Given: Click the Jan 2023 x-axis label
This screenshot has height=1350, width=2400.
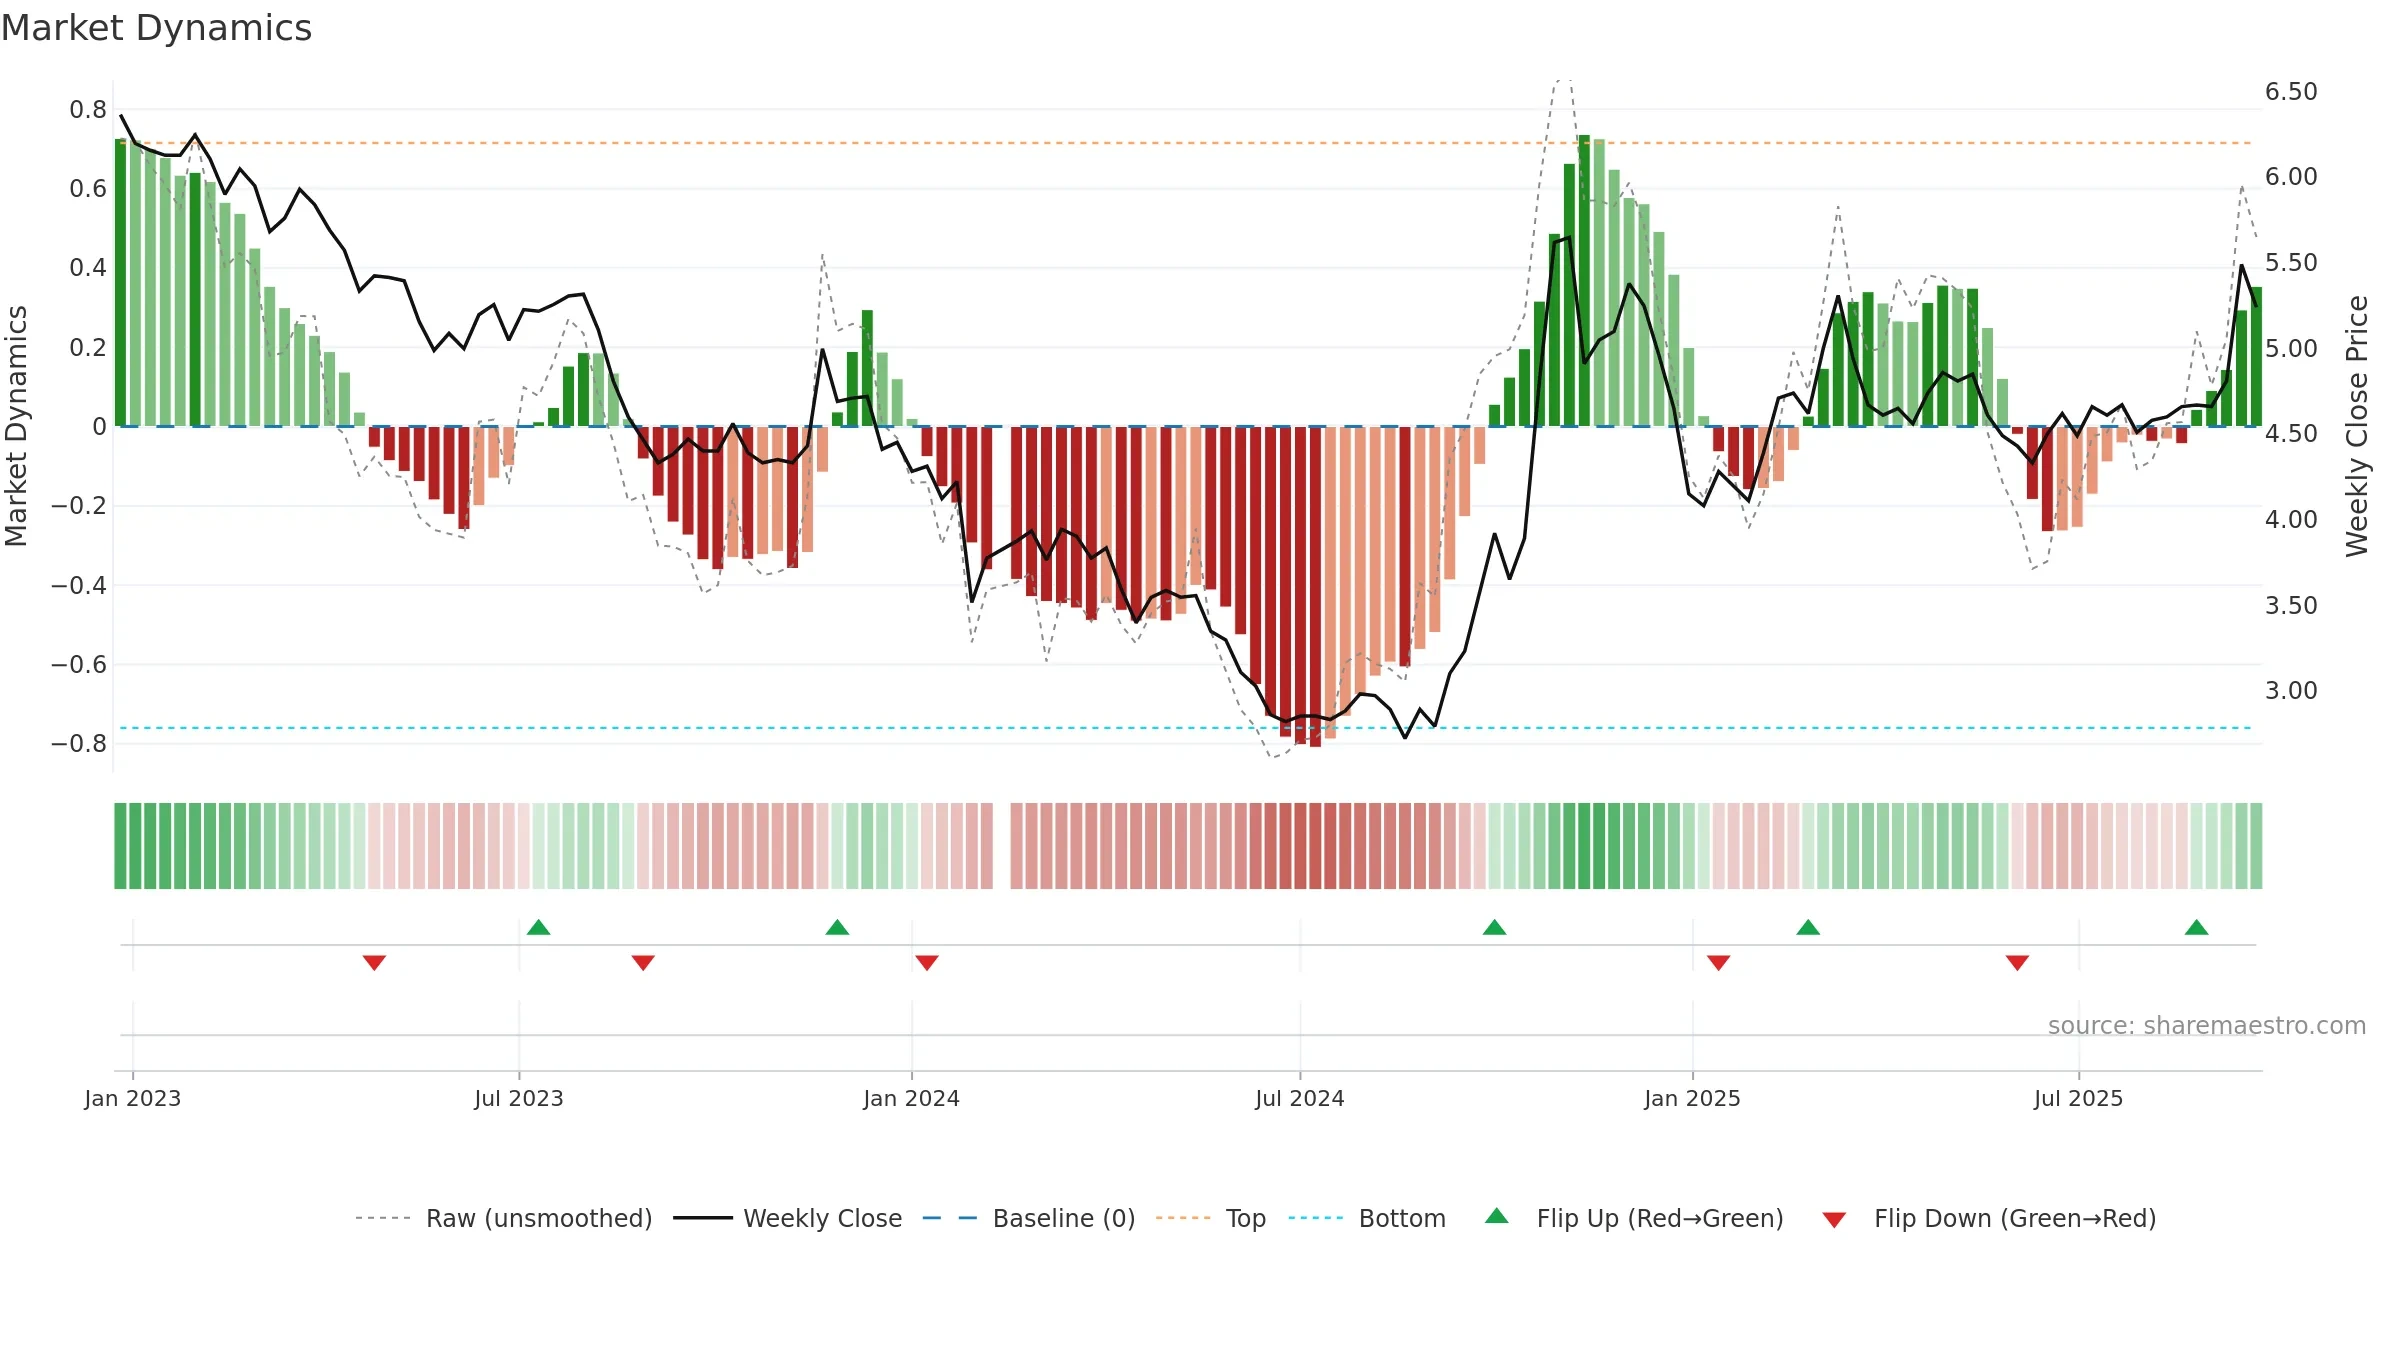Looking at the screenshot, I should point(133,1098).
